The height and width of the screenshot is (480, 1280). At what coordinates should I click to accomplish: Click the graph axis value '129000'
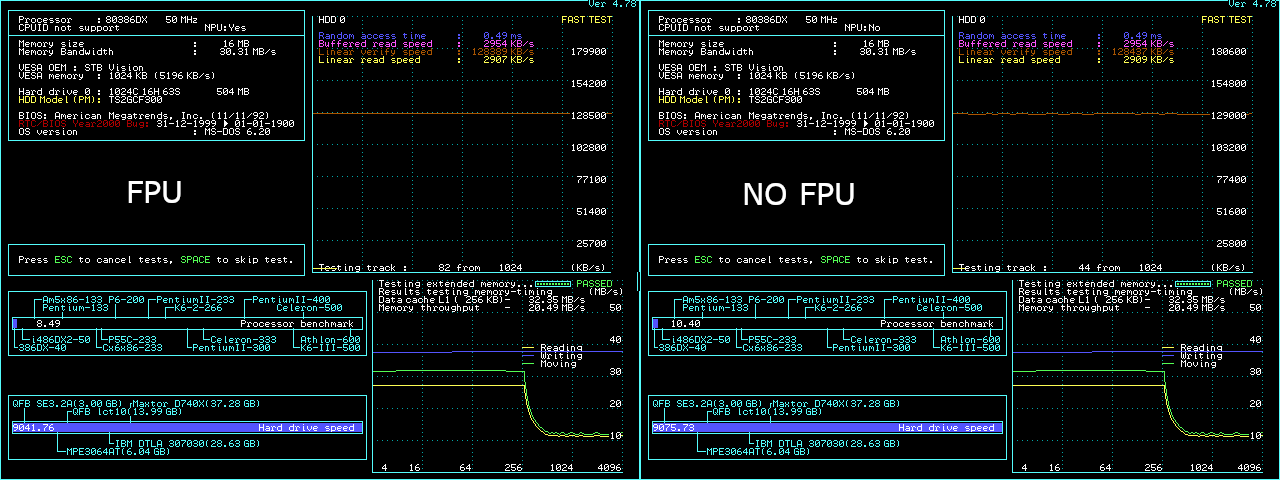[1229, 116]
